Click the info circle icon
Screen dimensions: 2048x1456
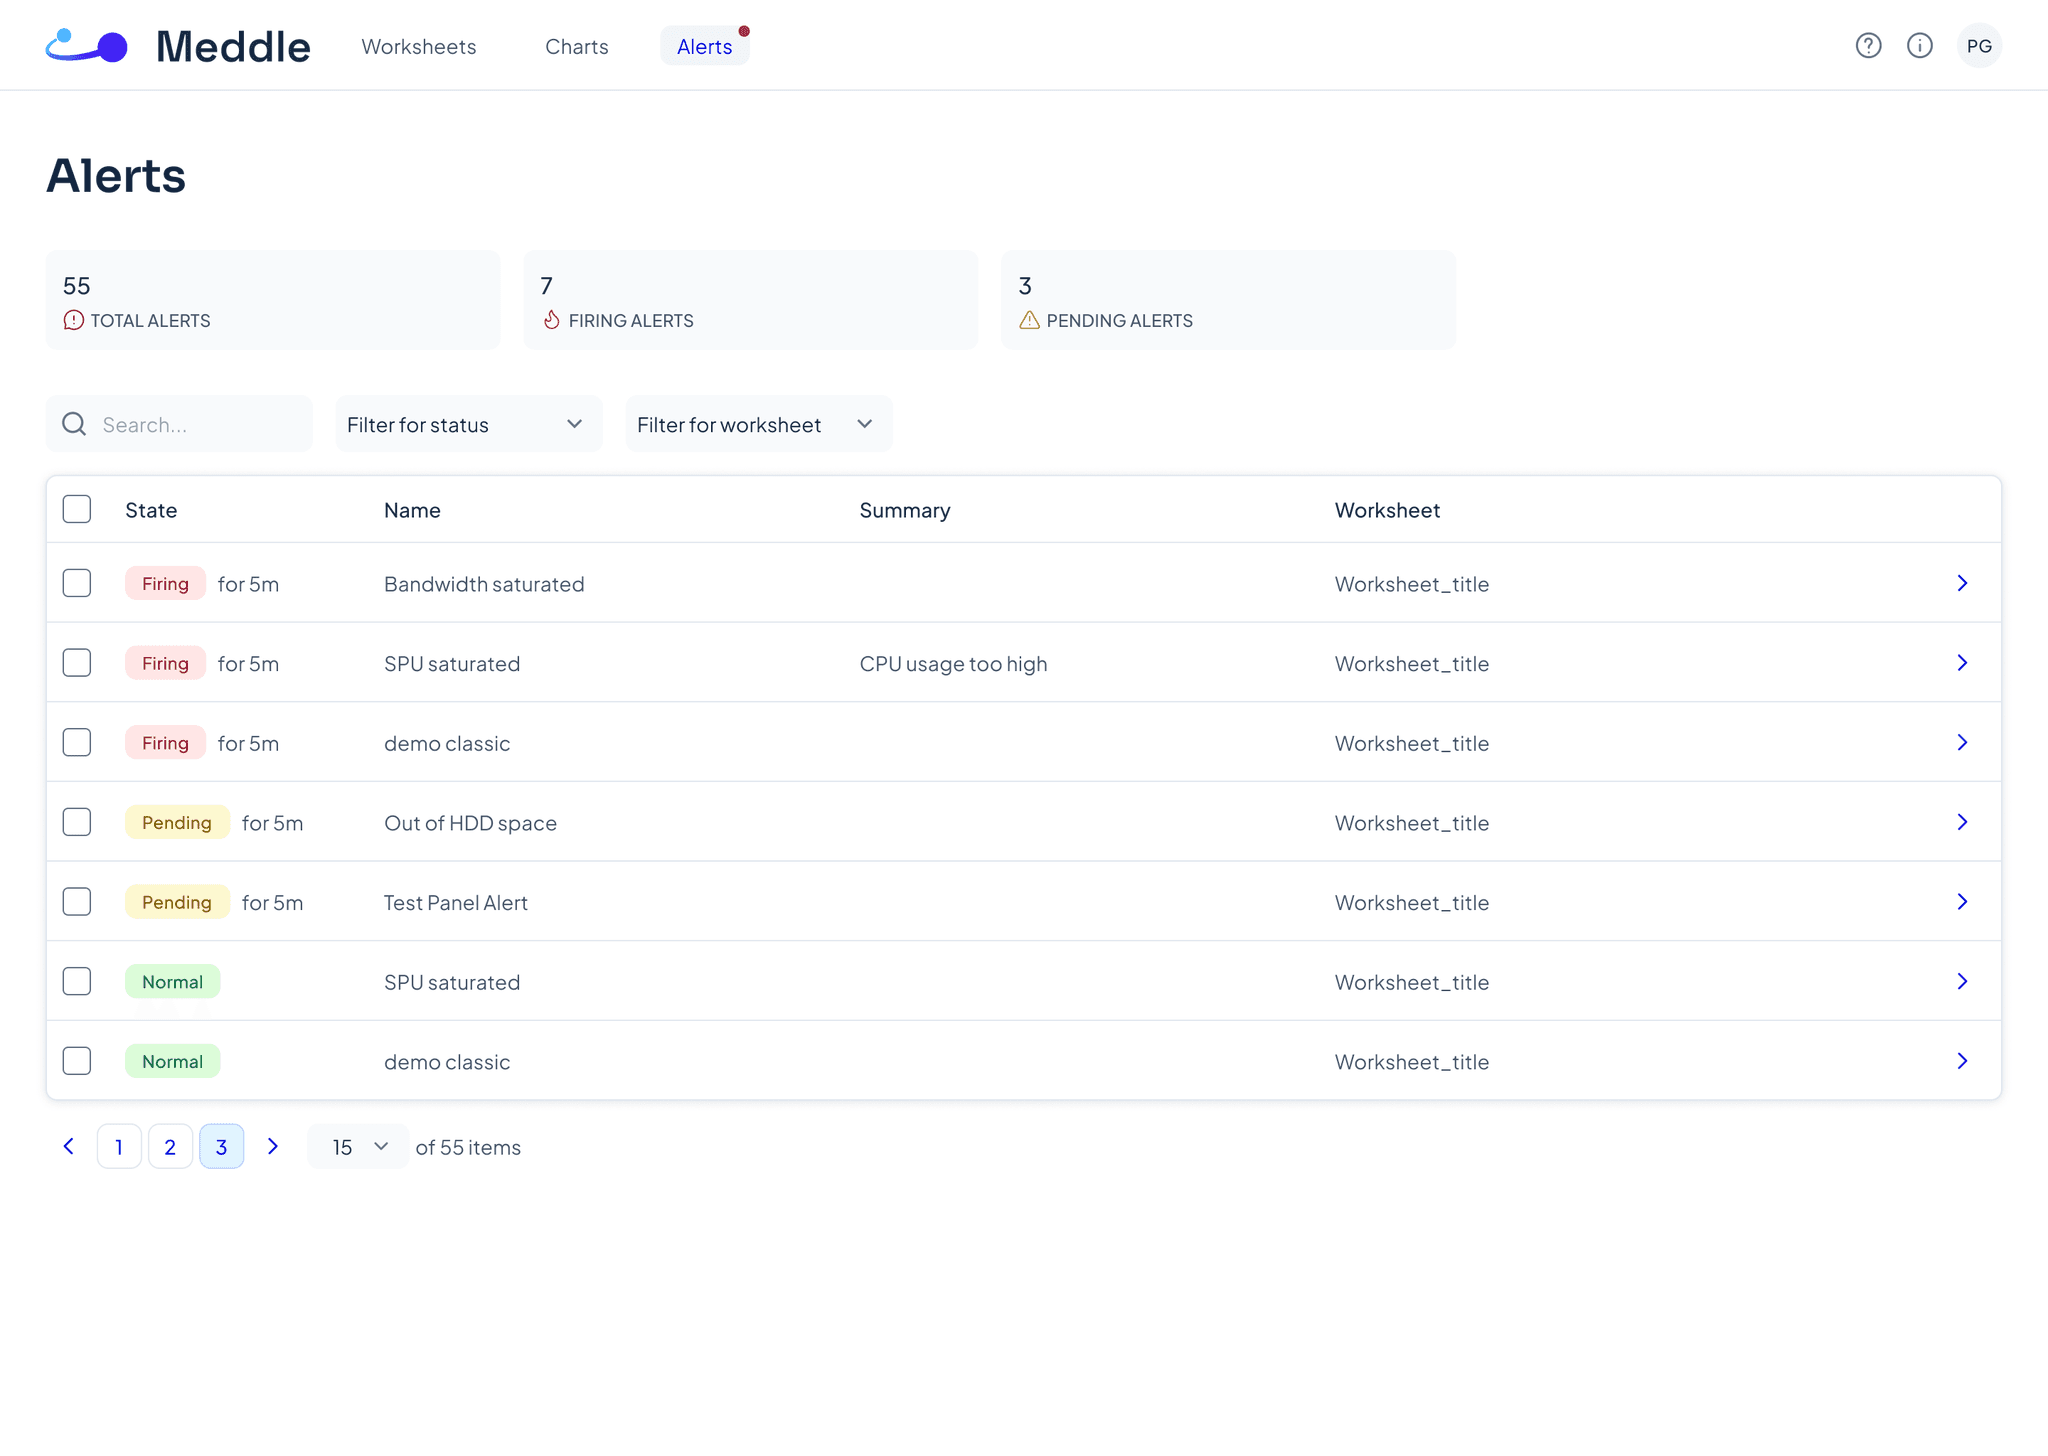coord(1919,46)
